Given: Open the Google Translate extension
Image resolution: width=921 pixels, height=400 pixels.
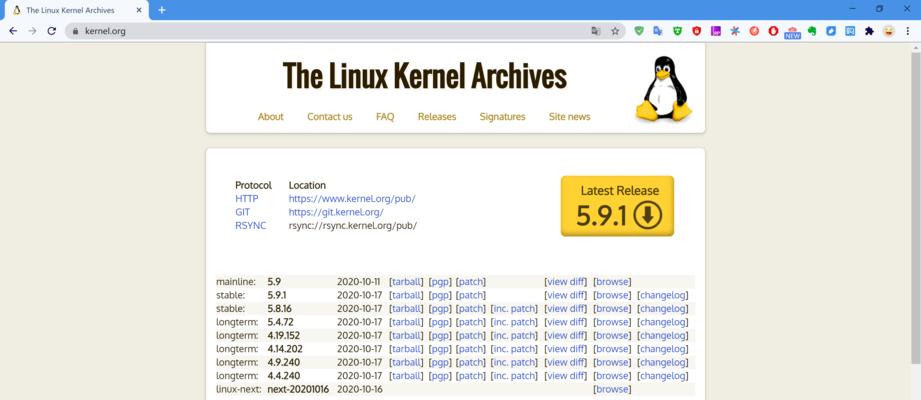Looking at the screenshot, I should (x=658, y=31).
